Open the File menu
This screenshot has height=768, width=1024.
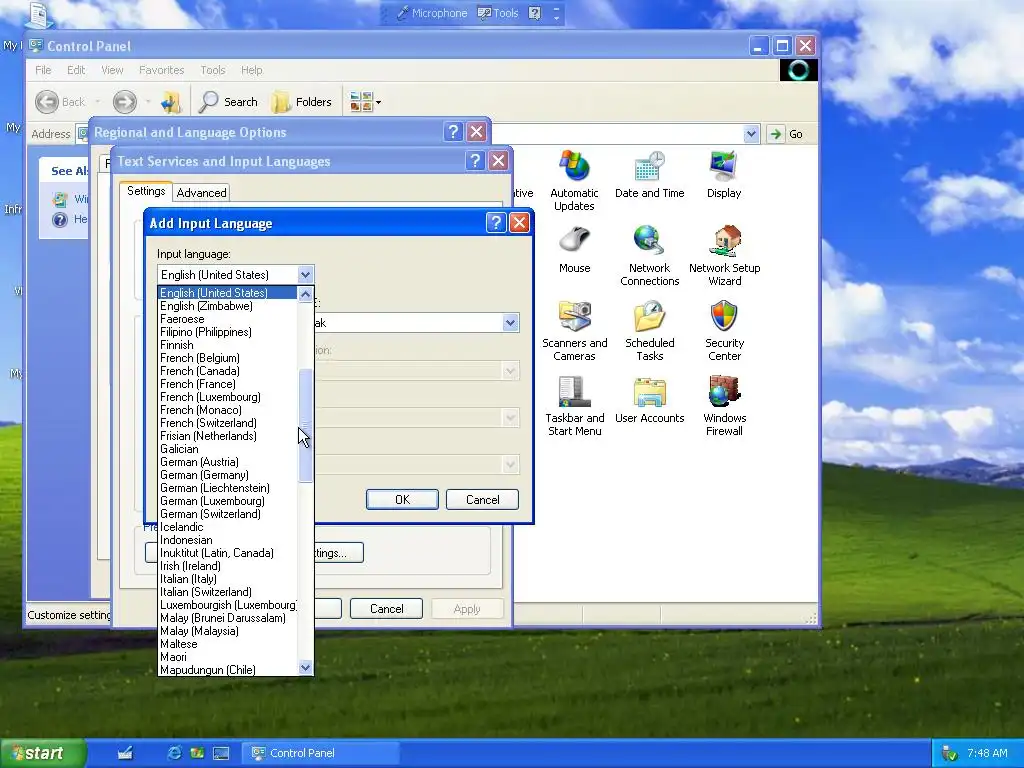click(x=43, y=70)
